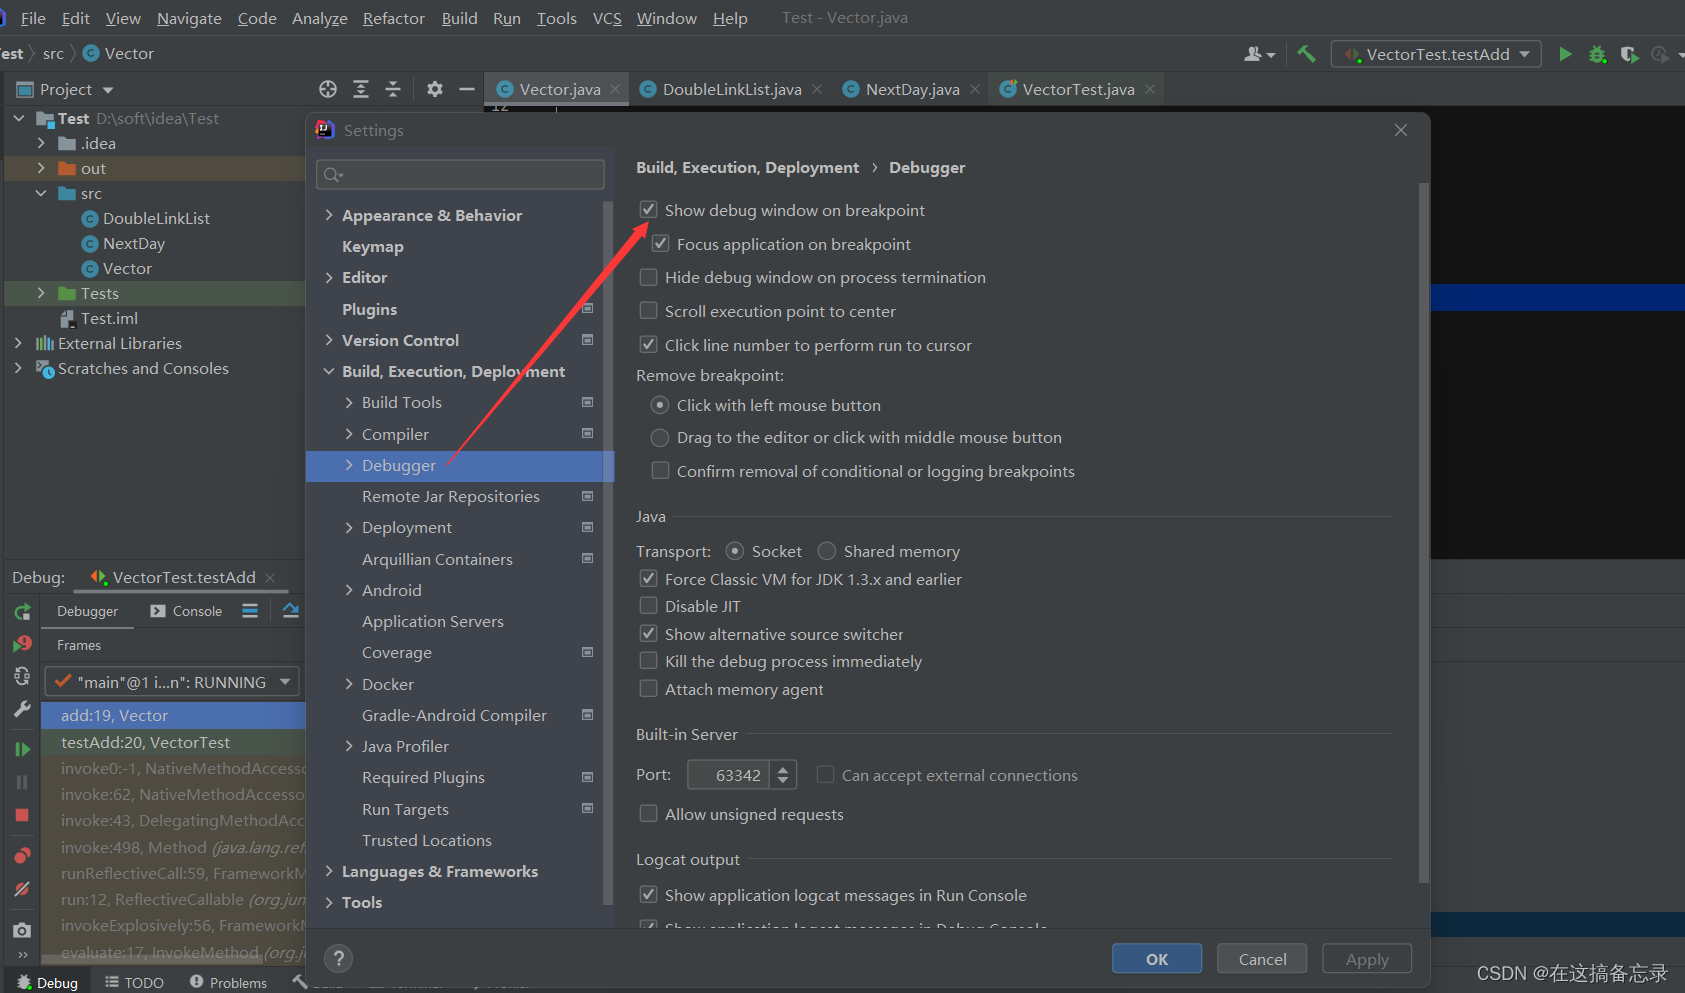
Task: Click the Apply button
Action: [1366, 958]
